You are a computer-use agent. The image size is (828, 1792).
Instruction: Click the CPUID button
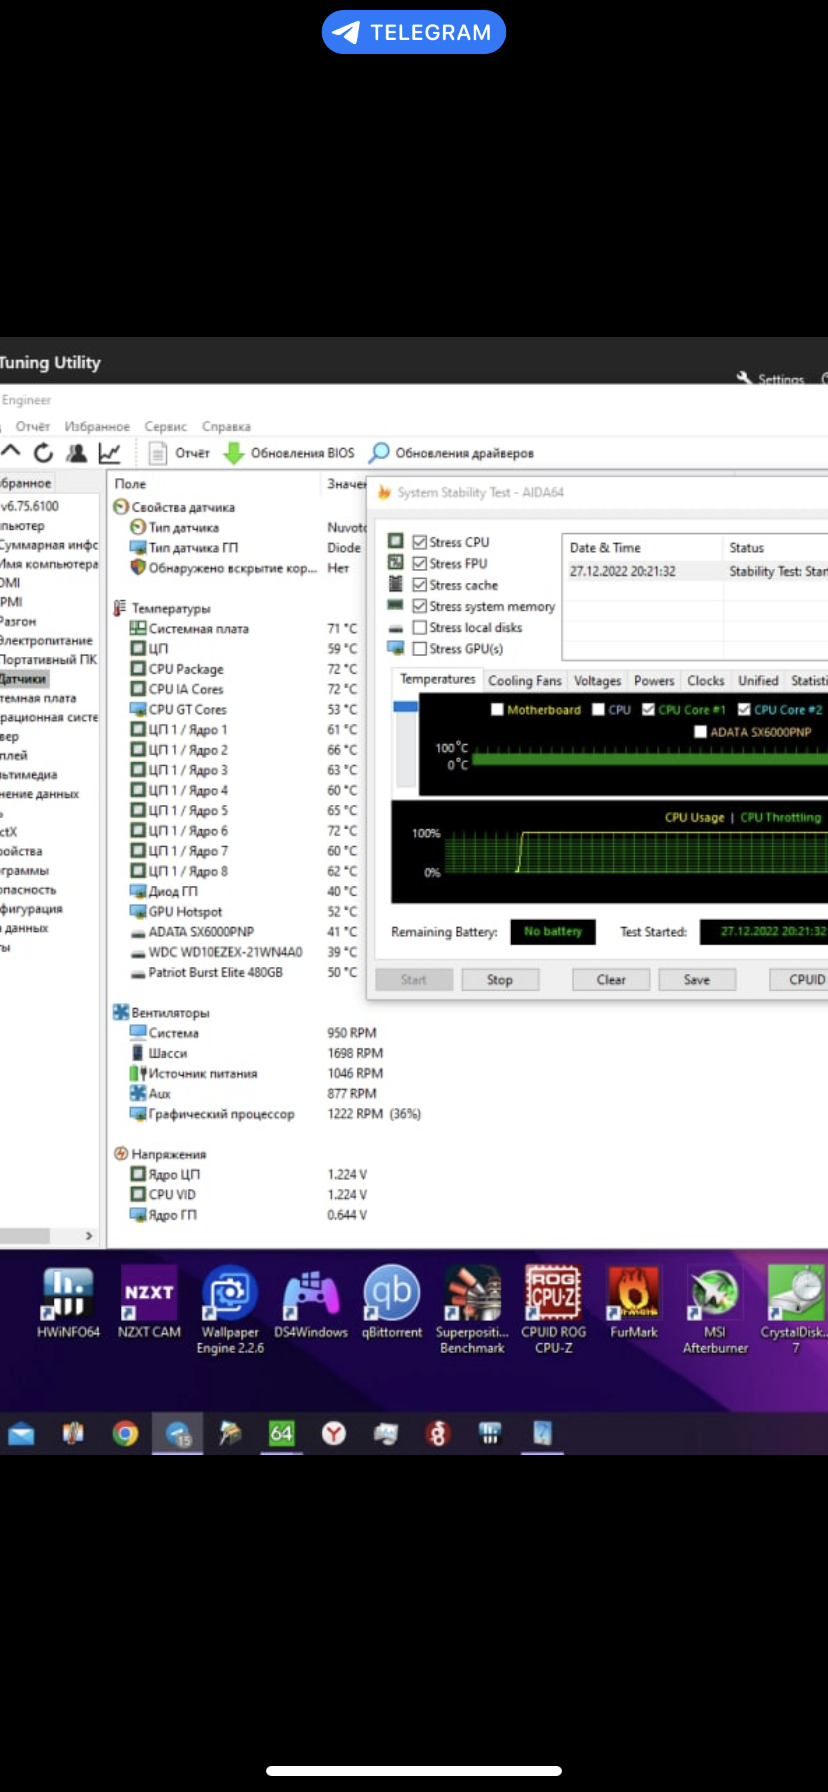pos(799,980)
